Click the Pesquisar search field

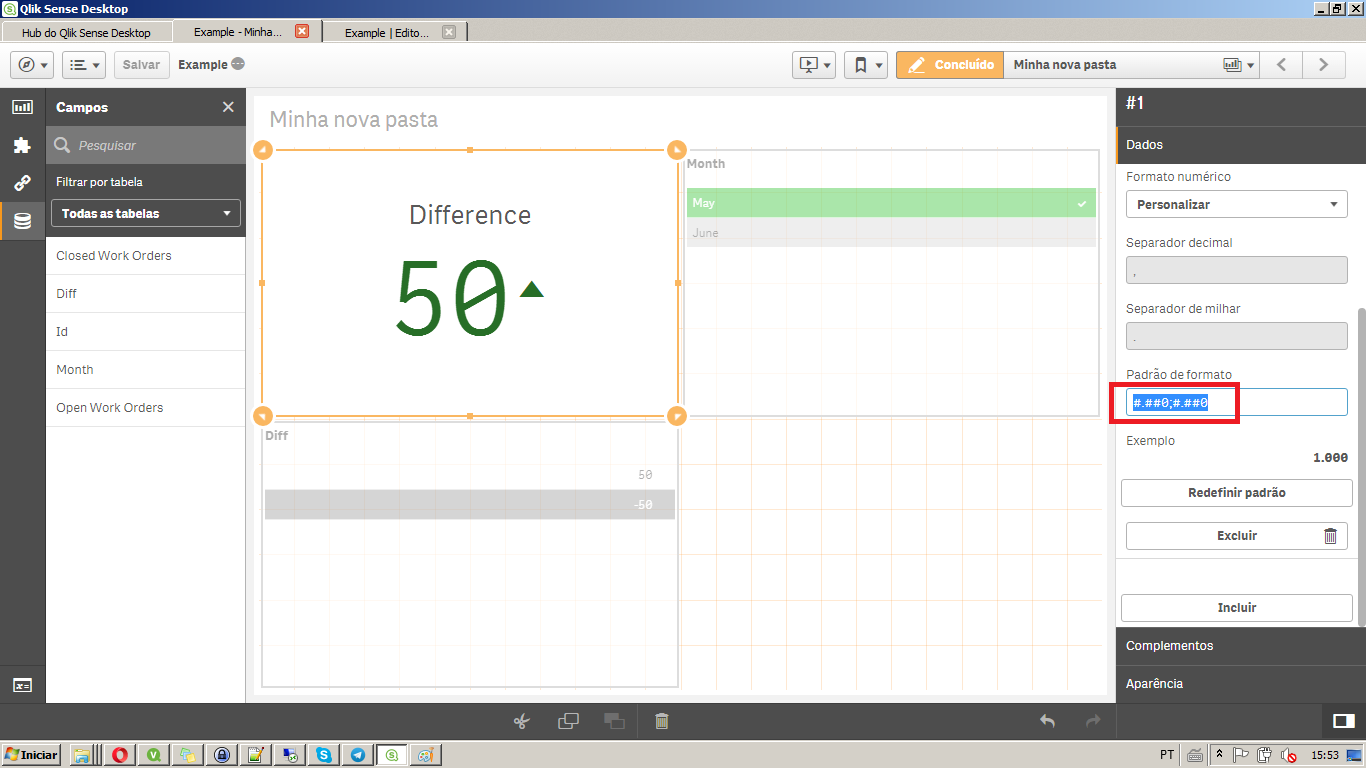(x=146, y=145)
